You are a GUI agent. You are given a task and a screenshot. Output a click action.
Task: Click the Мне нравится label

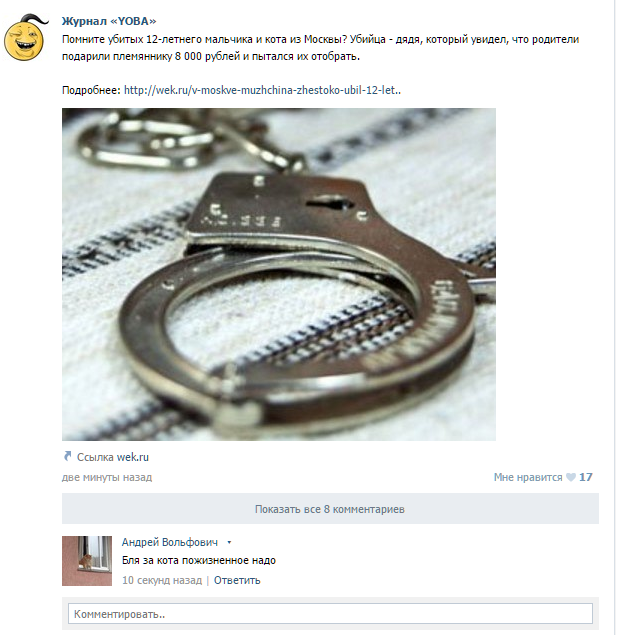(x=528, y=477)
